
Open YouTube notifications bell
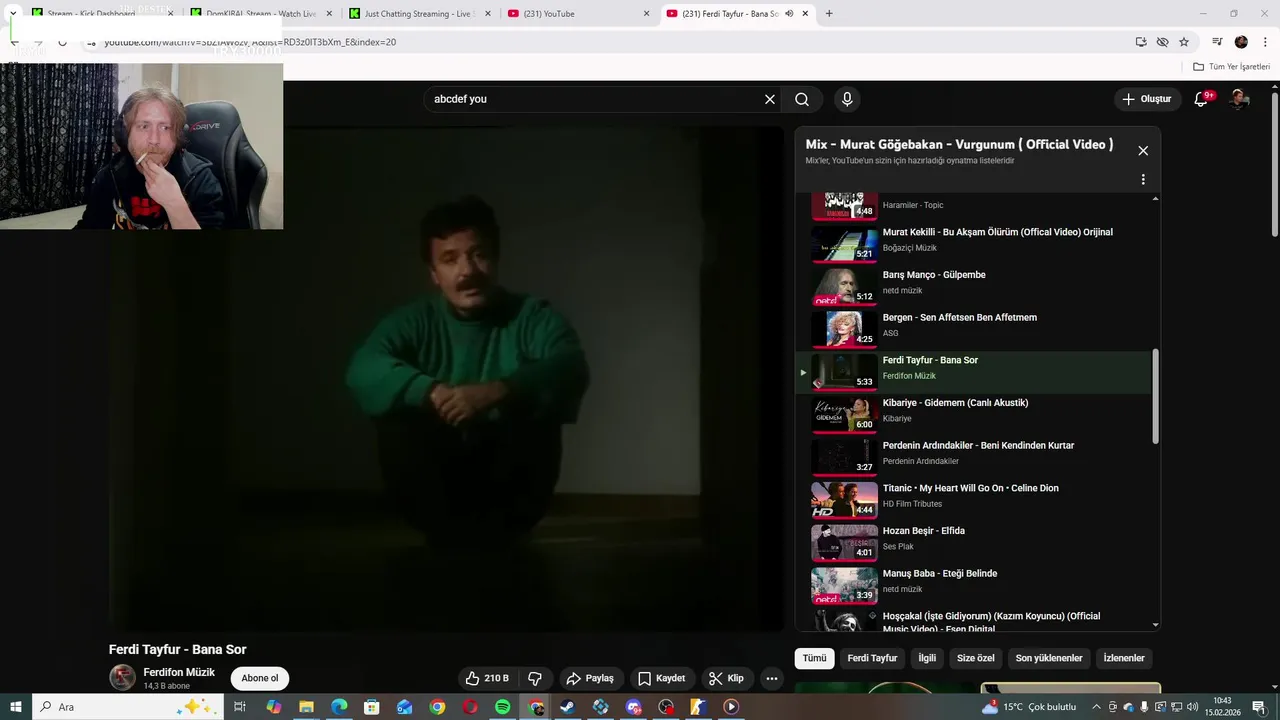pos(1202,99)
